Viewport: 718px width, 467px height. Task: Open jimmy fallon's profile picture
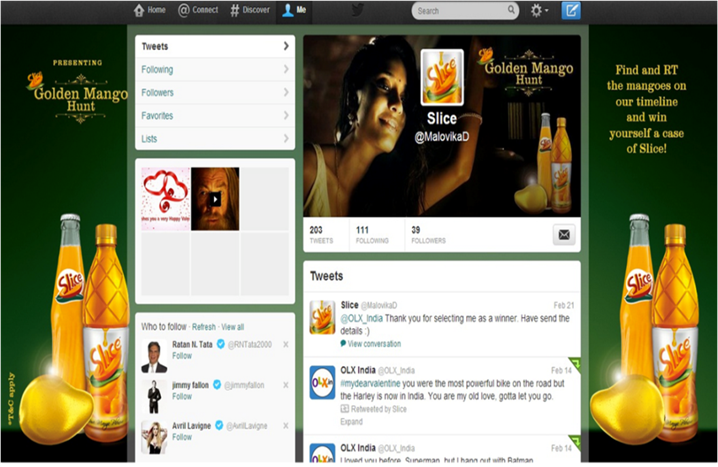pos(154,397)
